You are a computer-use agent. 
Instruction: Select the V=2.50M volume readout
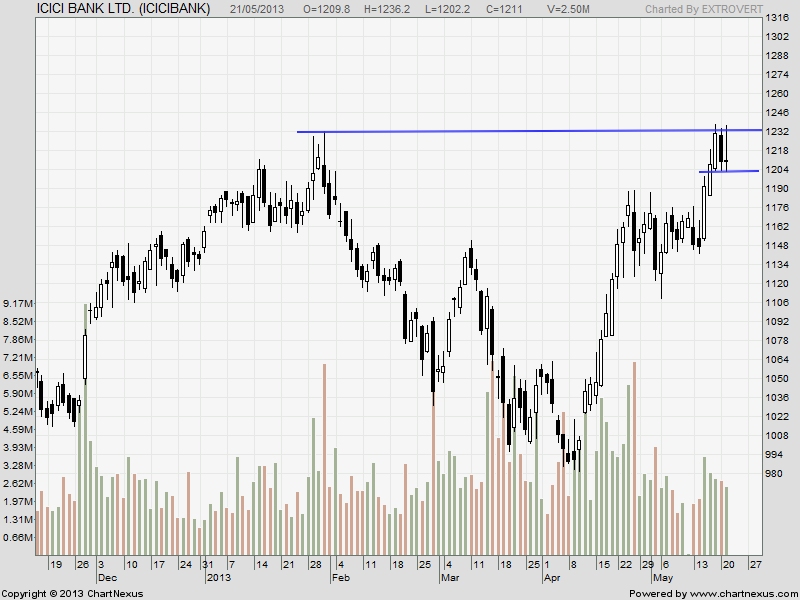589,9
